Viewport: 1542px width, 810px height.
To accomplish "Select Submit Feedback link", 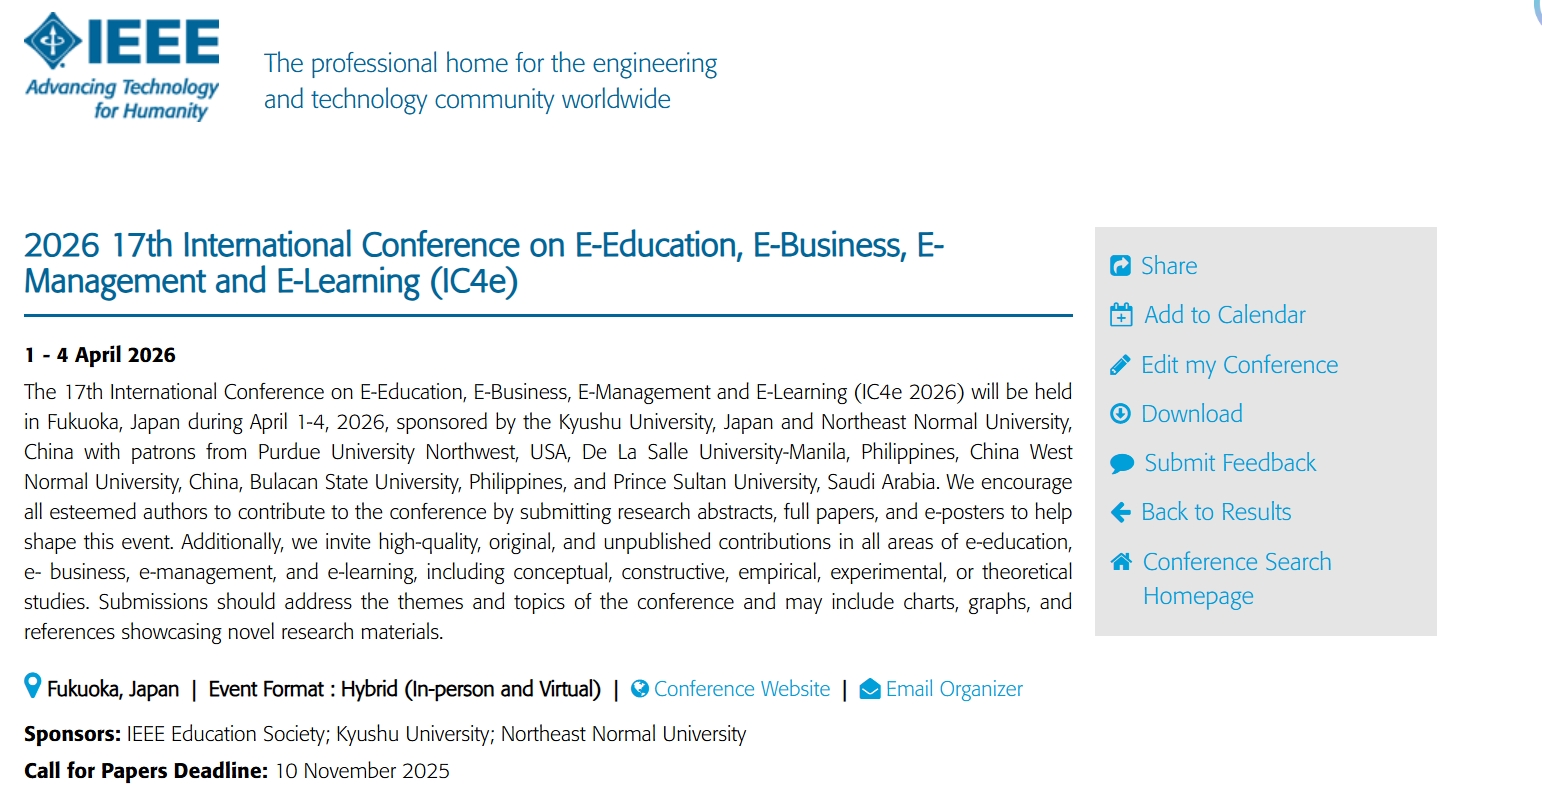I will point(1230,463).
